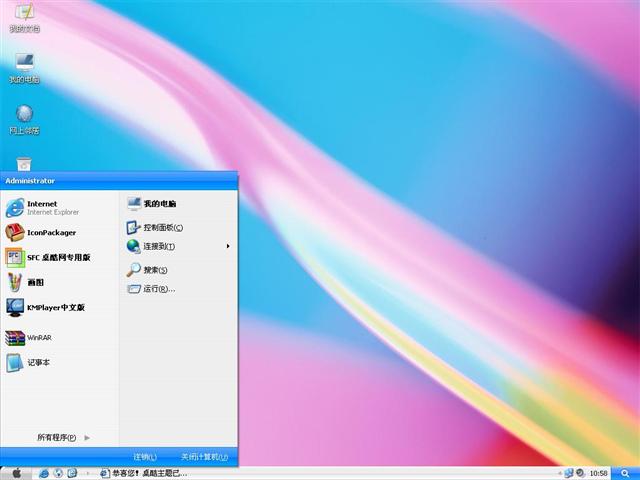Click the network tray icon
Image resolution: width=640 pixels, height=480 pixels.
tap(569, 473)
